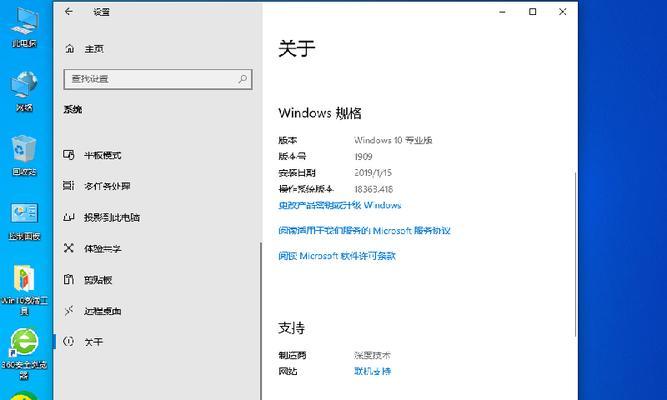The height and width of the screenshot is (400, 667).
Task: Open the Home (主页) icon
Action: pyautogui.click(x=70, y=49)
